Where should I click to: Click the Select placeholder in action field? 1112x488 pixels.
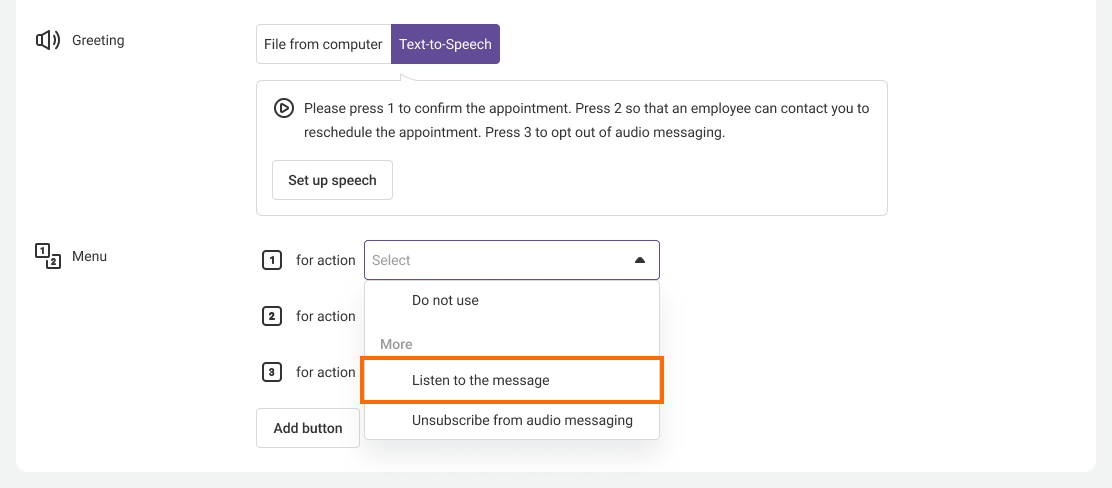pos(392,260)
